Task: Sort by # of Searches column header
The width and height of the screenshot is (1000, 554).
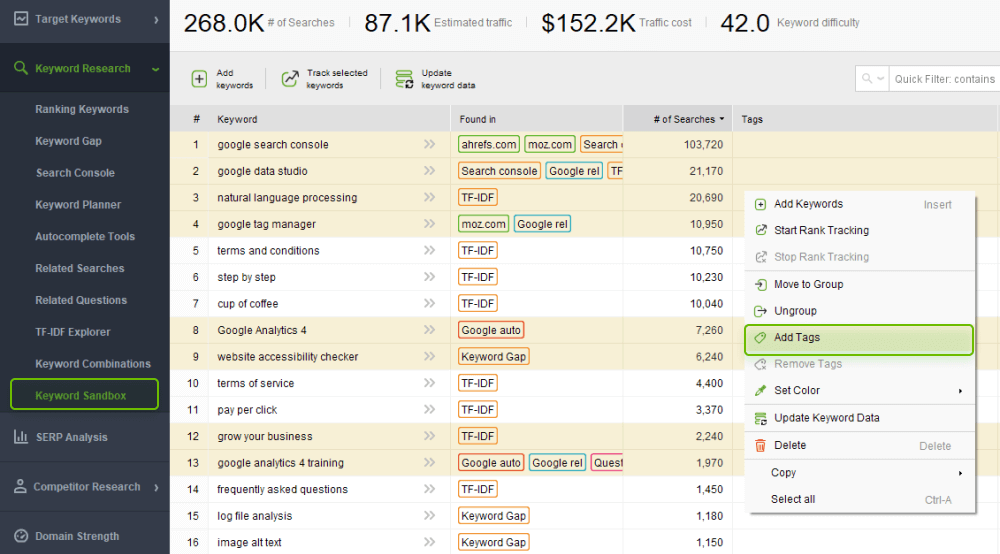Action: [684, 119]
